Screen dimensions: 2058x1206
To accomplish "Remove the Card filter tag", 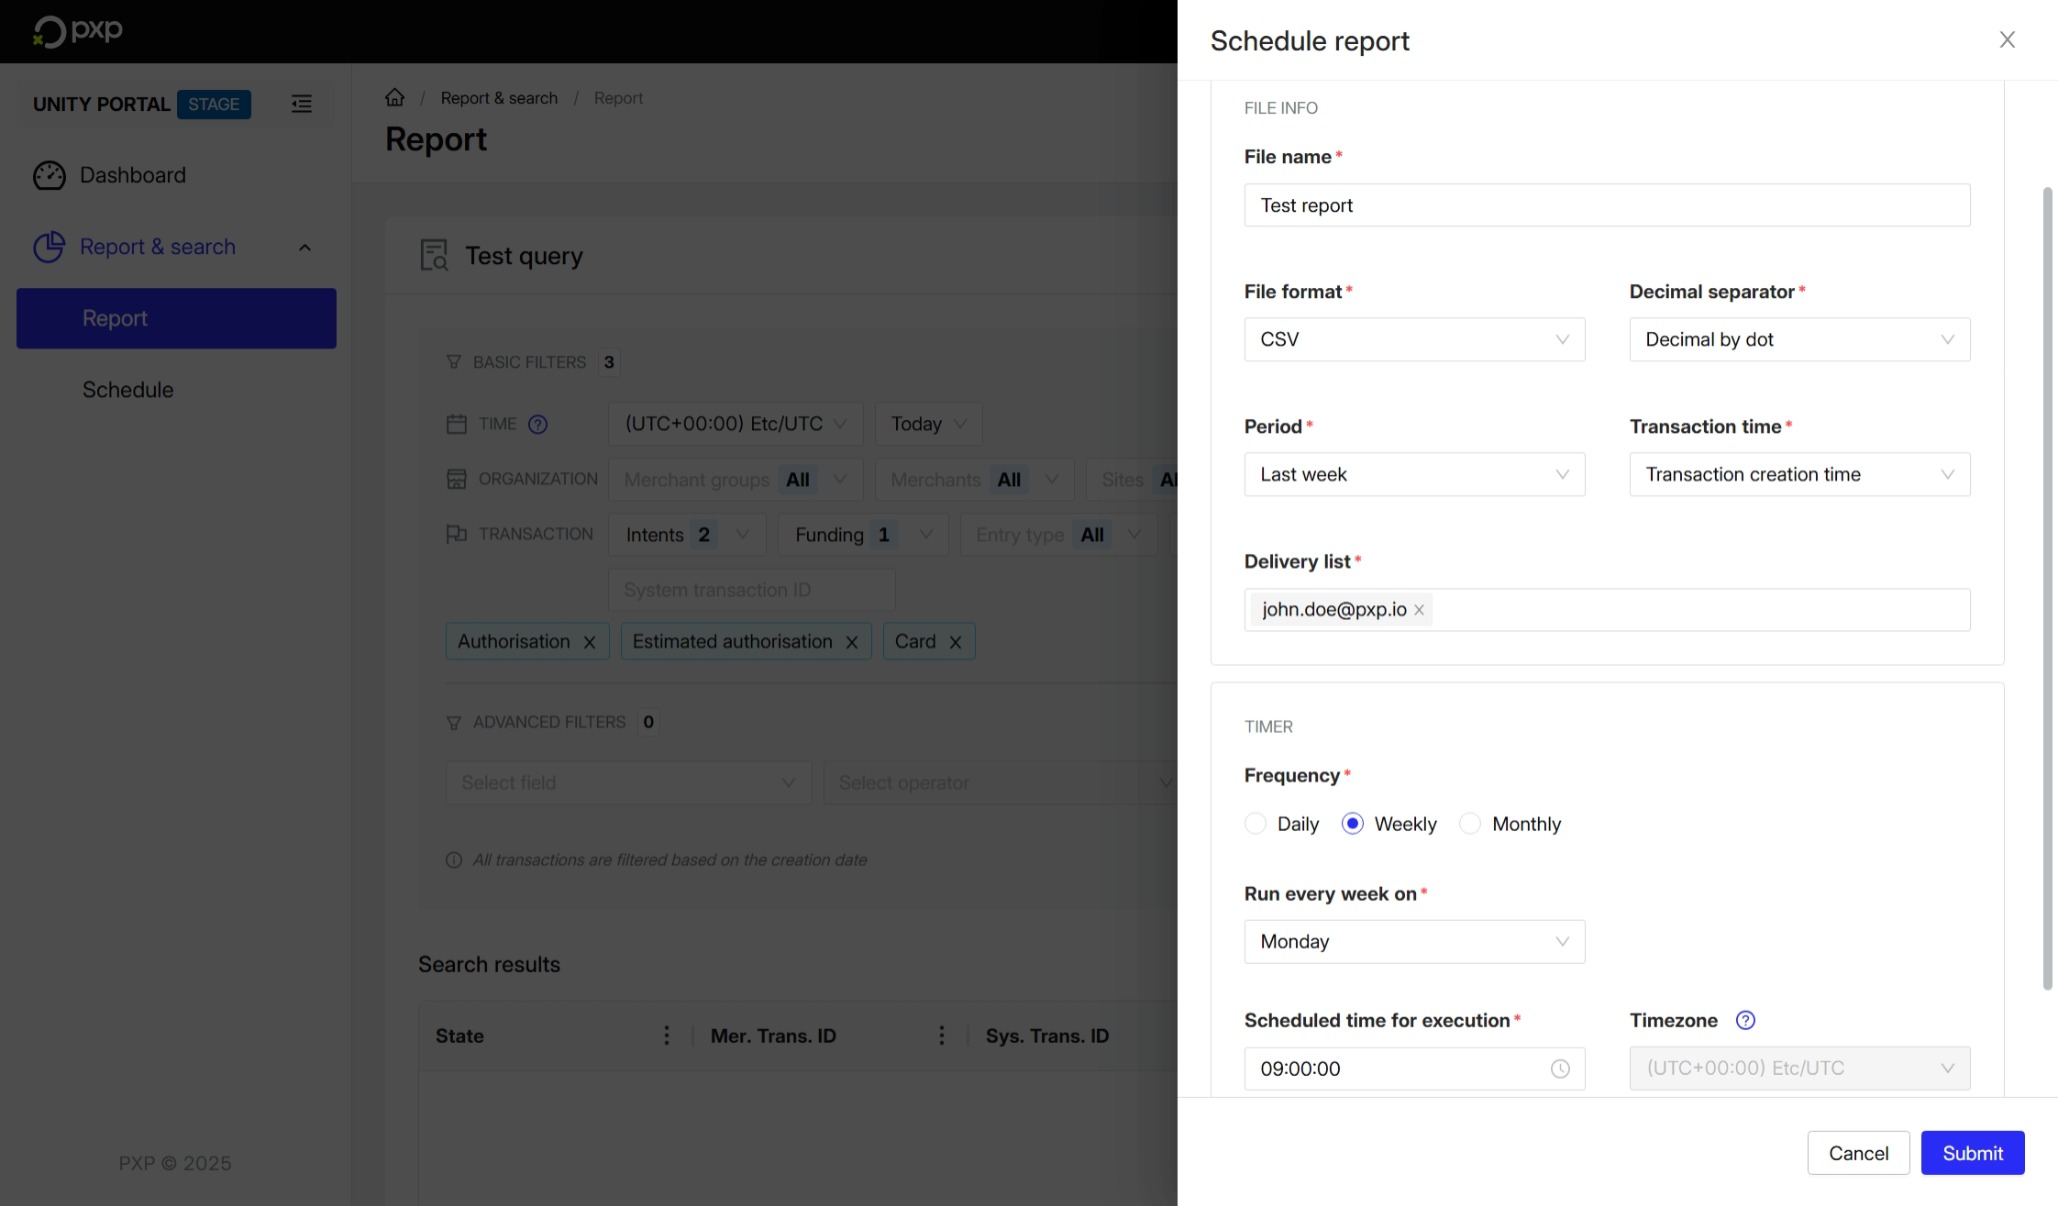I will [x=955, y=642].
